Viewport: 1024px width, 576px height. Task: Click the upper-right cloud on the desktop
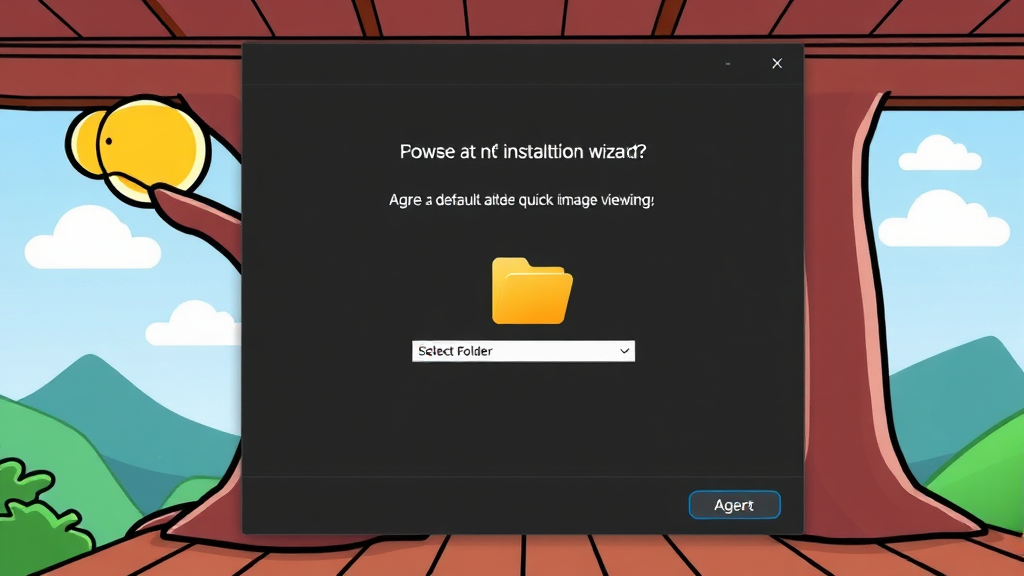(939, 154)
